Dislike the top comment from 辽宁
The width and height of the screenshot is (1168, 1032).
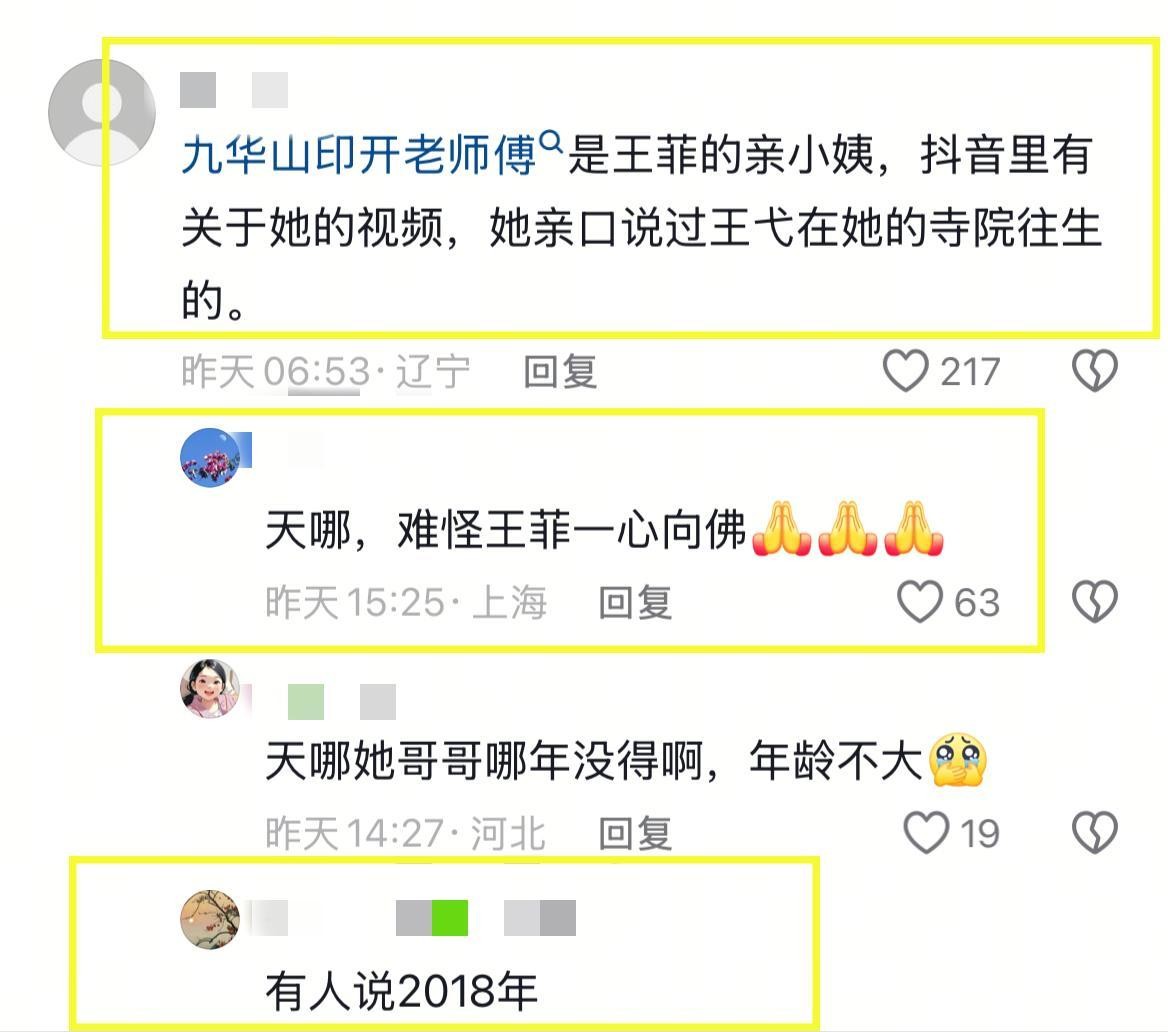[x=1094, y=370]
